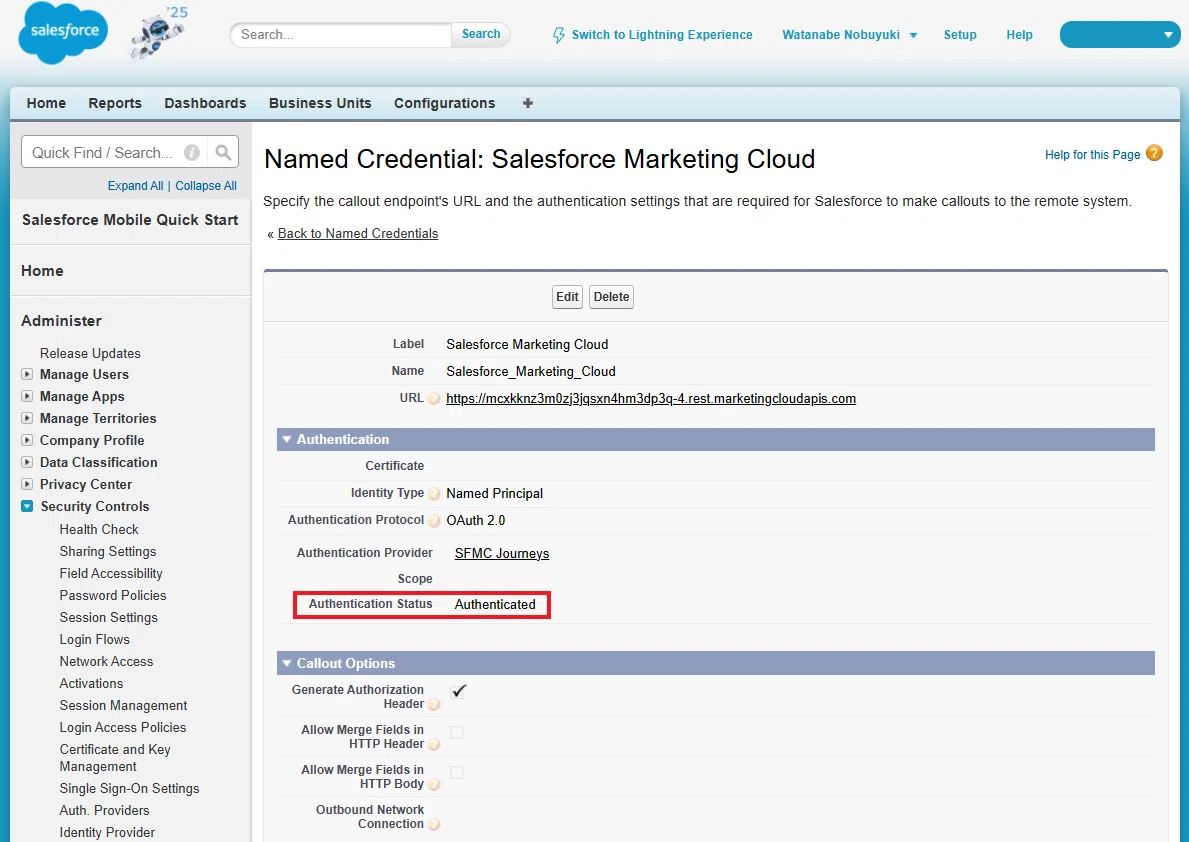Click help bubble for Allow Merge Fields in HTTP Body
1189x842 pixels.
434,785
